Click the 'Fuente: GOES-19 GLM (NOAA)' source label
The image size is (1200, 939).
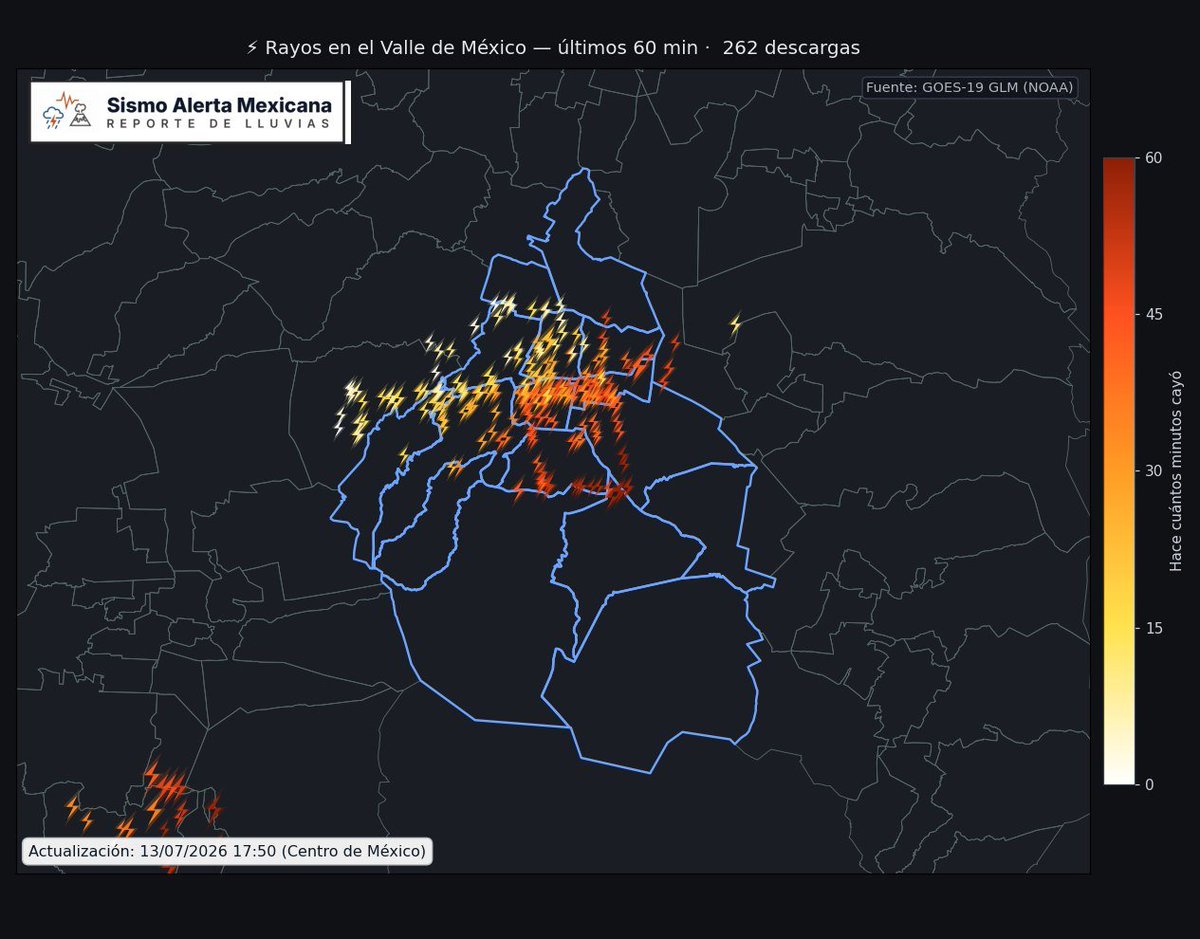pyautogui.click(x=969, y=87)
